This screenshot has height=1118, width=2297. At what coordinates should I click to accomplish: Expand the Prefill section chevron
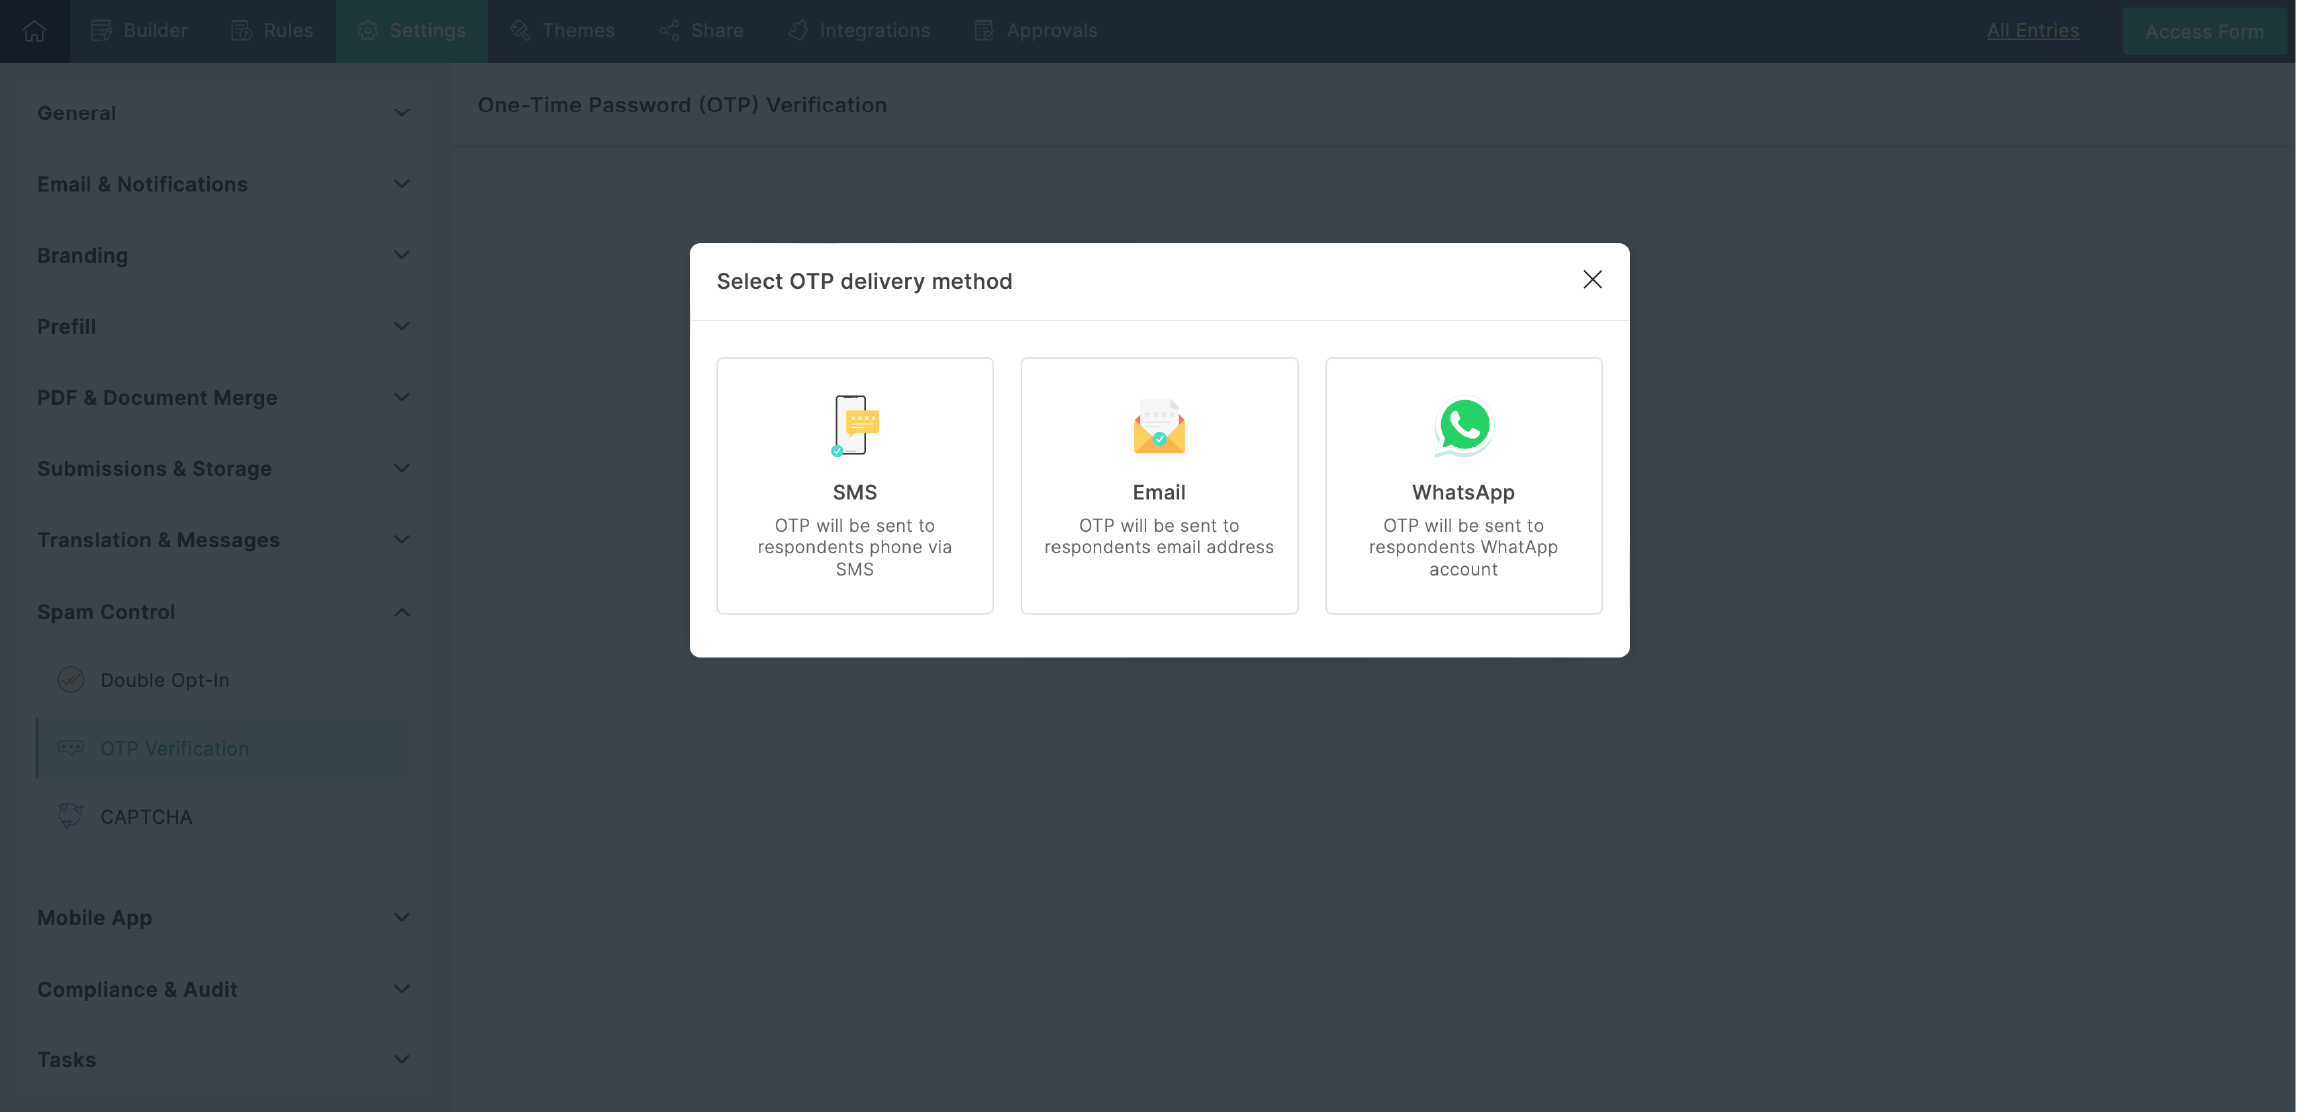pyautogui.click(x=402, y=326)
